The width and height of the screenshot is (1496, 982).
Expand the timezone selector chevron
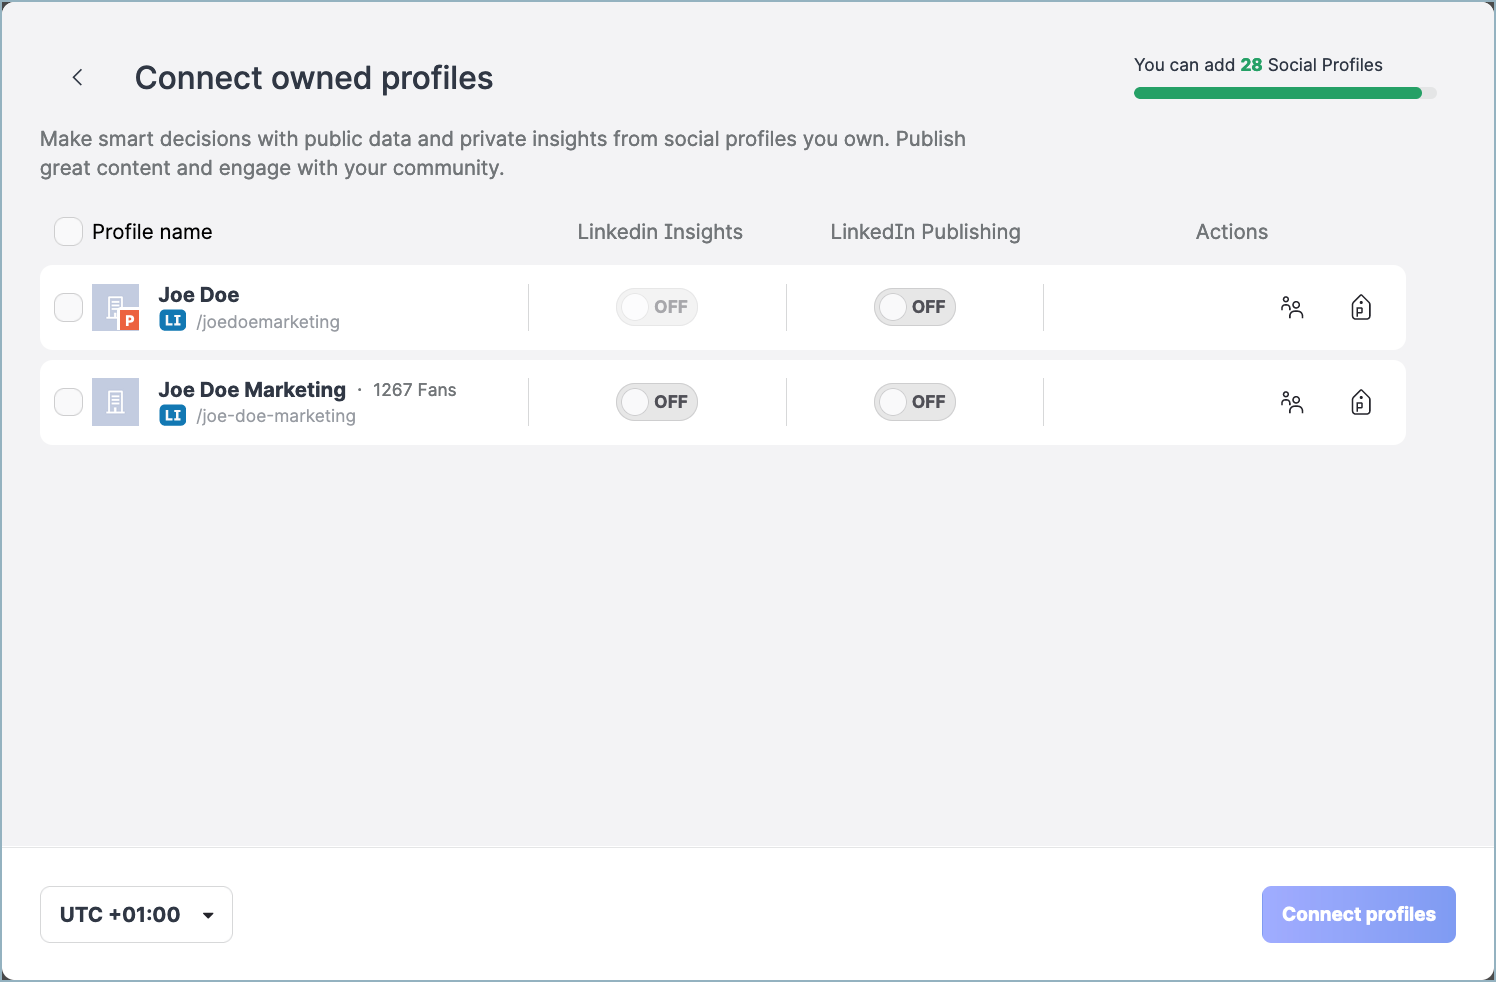coord(208,915)
